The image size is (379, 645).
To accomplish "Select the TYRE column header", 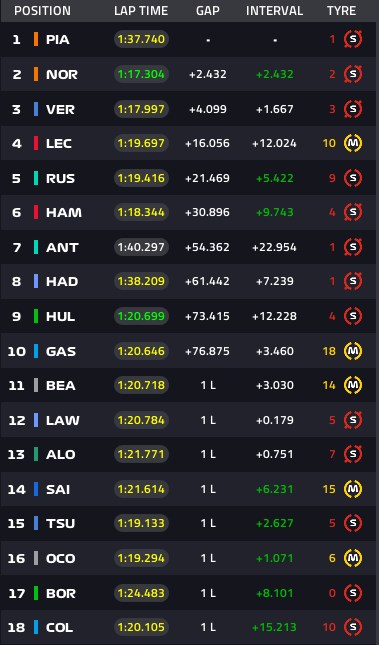I will point(342,11).
